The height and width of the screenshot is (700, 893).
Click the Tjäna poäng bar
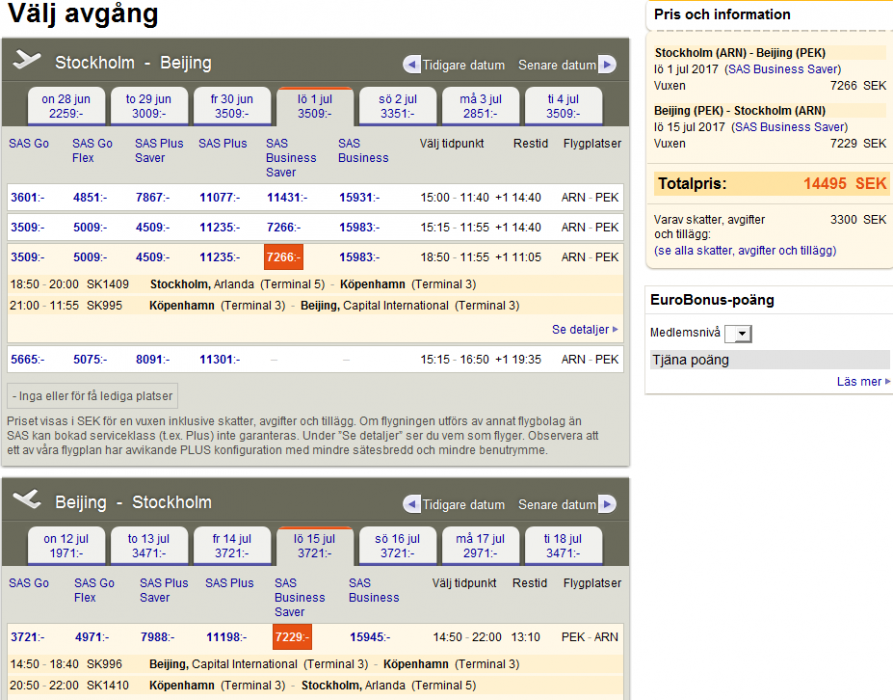769,360
